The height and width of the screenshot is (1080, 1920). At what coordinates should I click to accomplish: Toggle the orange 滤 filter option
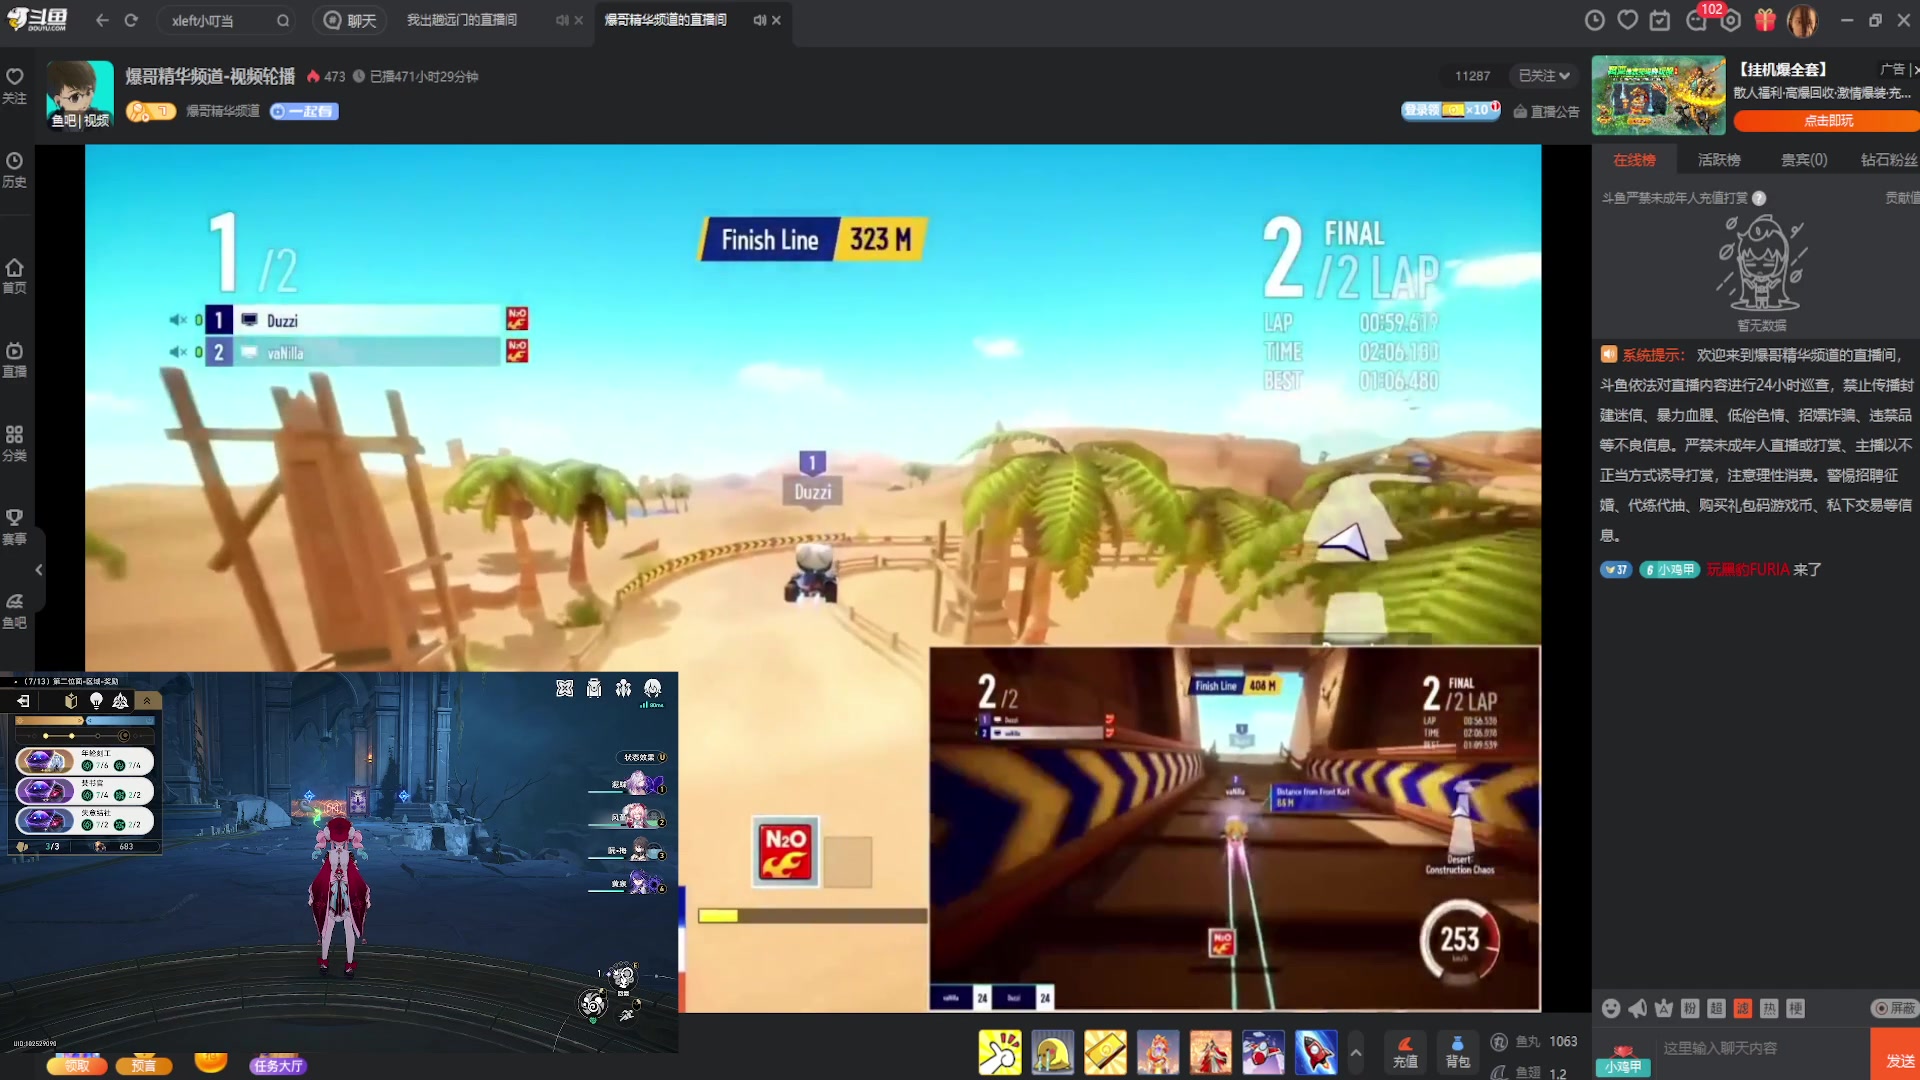pos(1743,1008)
